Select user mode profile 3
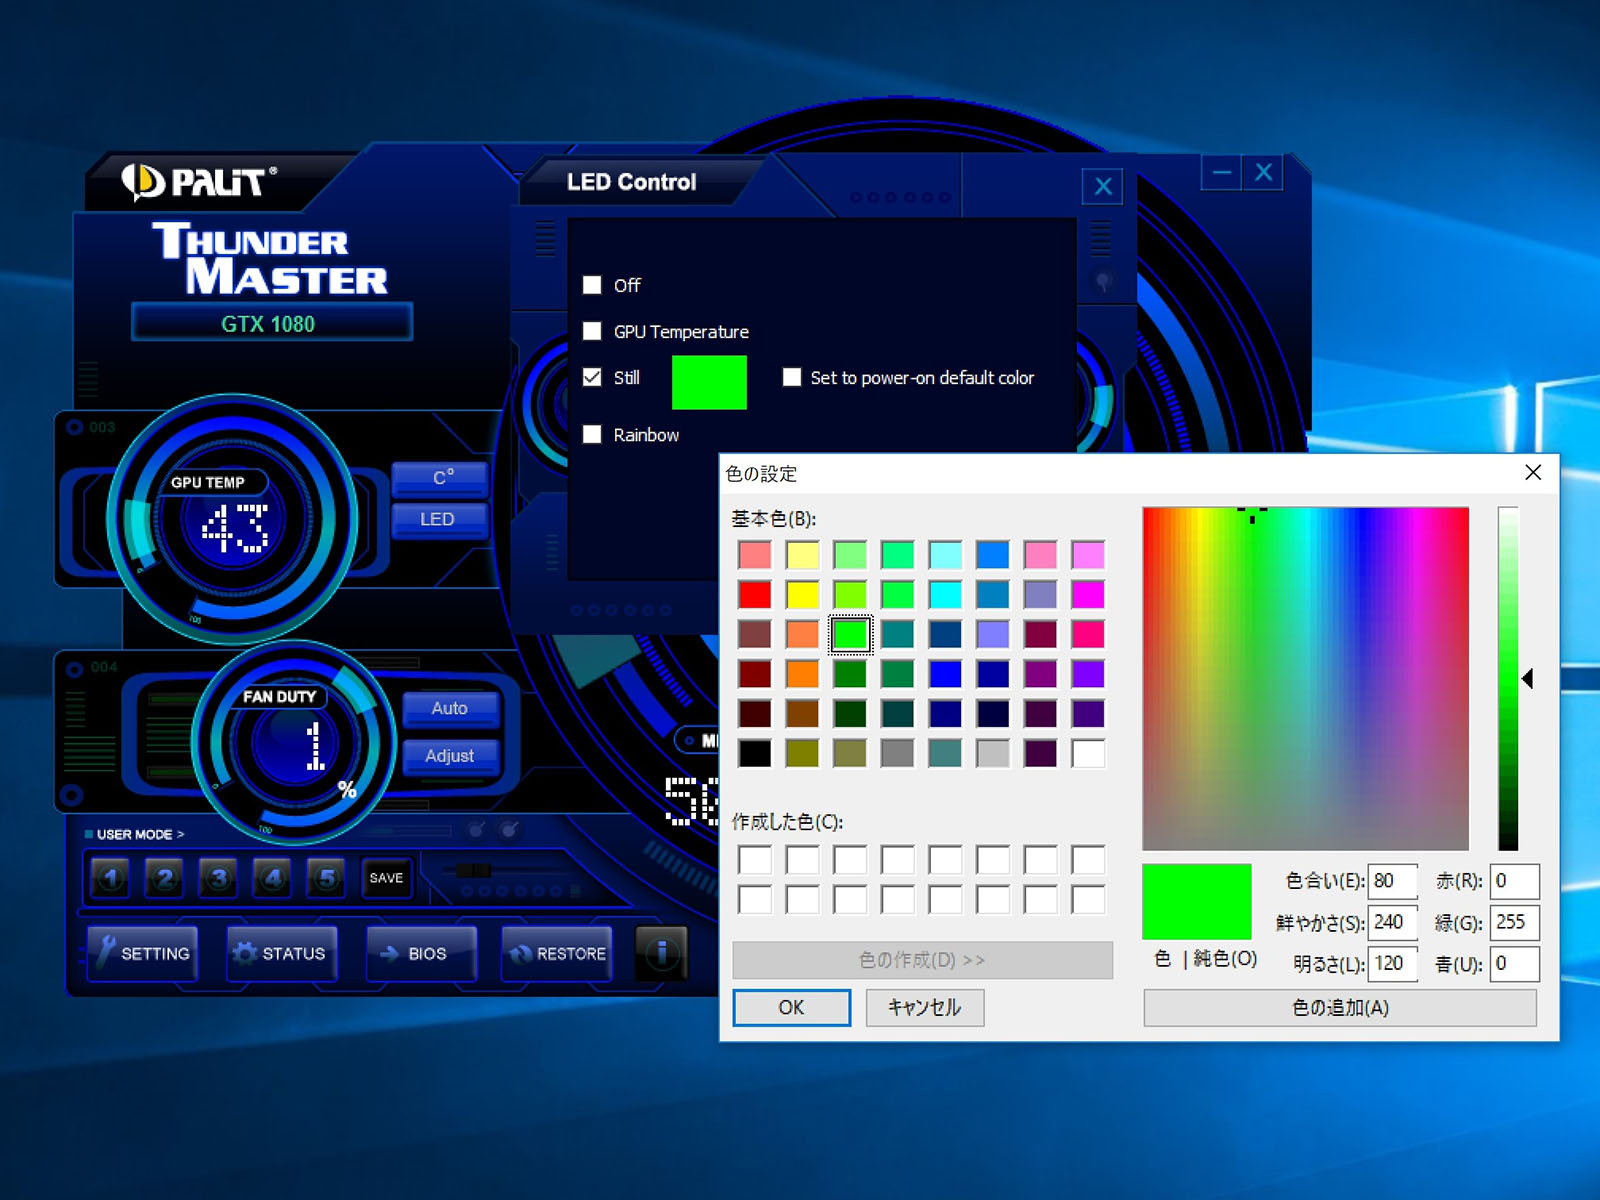The width and height of the screenshot is (1600, 1200). [x=219, y=878]
